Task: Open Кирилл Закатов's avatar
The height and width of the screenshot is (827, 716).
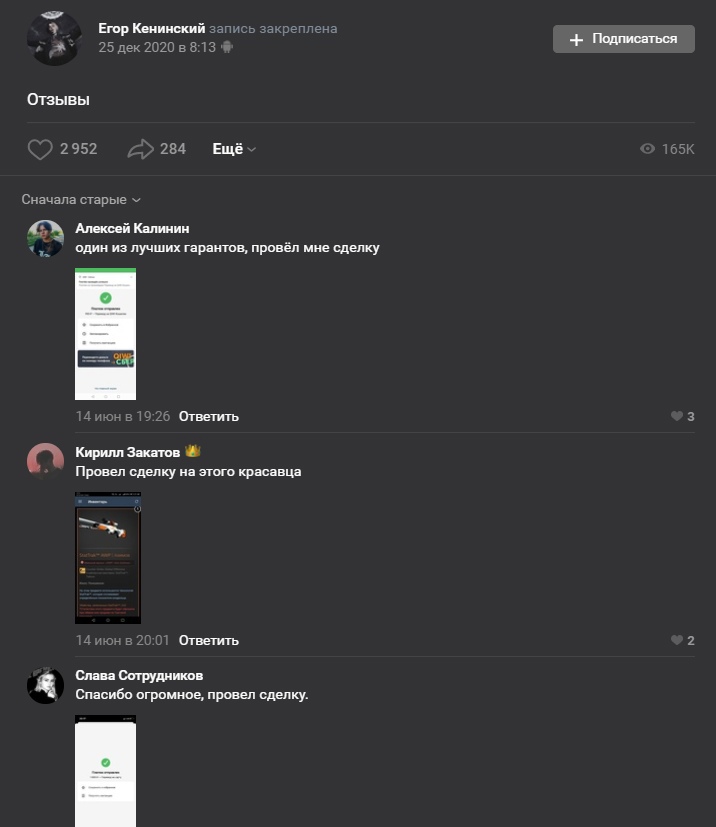Action: (x=45, y=461)
